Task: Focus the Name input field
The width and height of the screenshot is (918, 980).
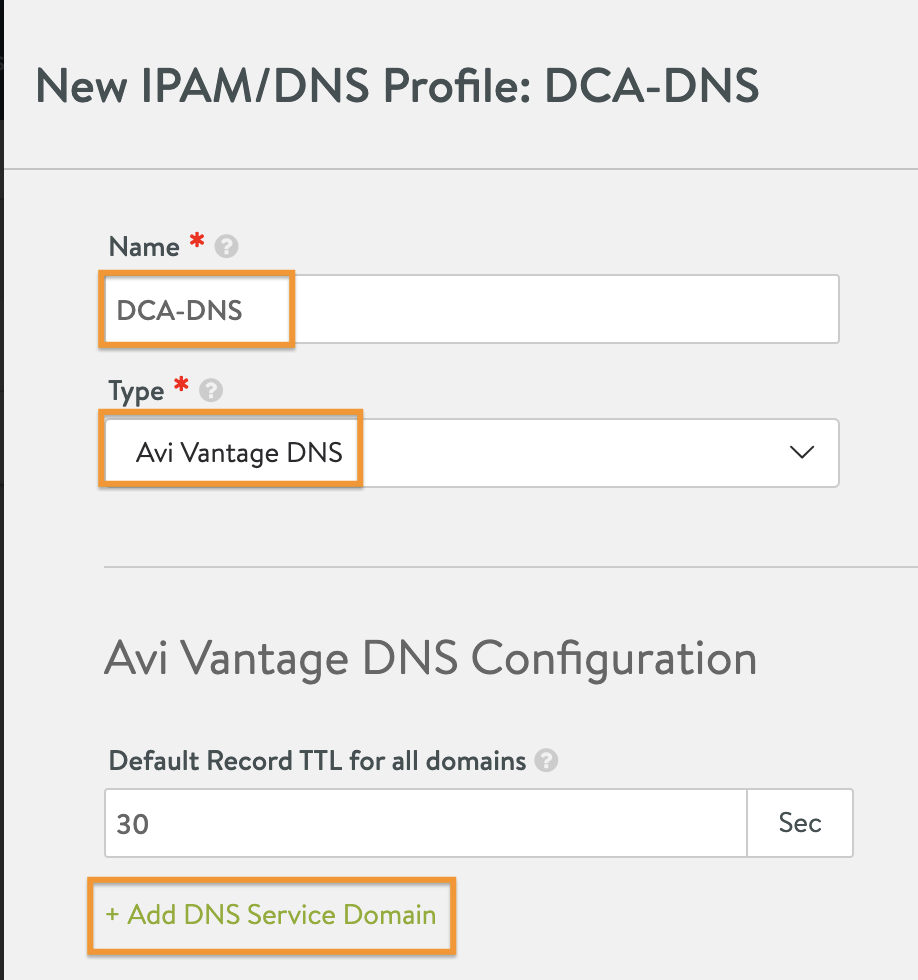Action: (472, 309)
